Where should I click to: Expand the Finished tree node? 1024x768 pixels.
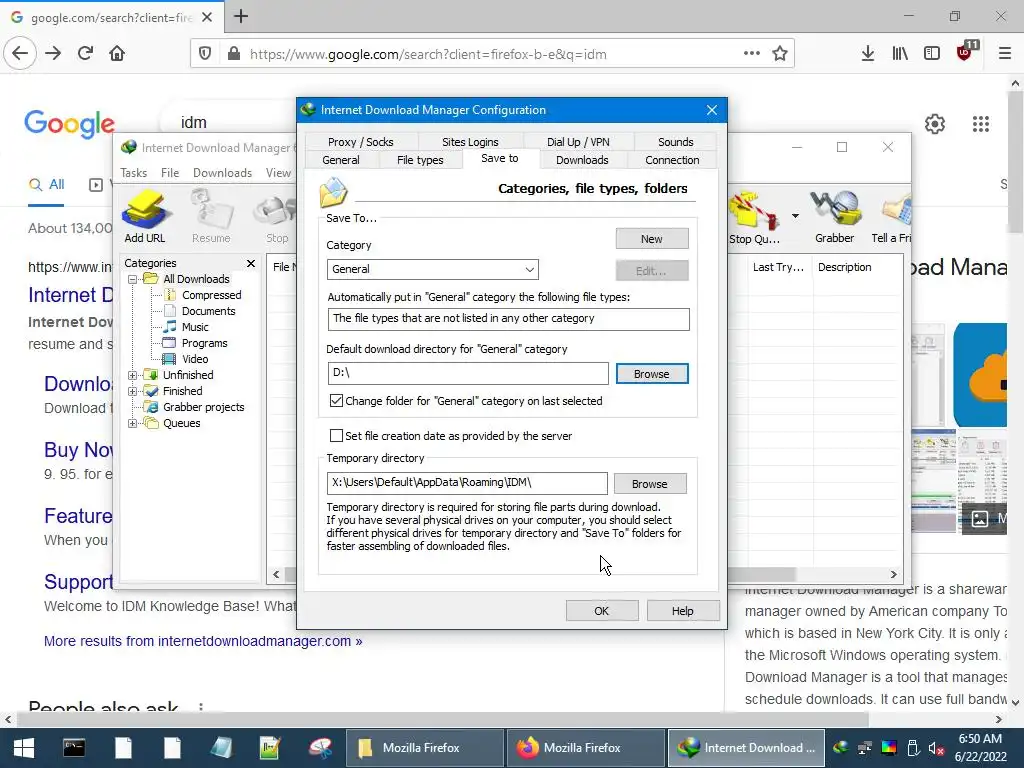132,391
